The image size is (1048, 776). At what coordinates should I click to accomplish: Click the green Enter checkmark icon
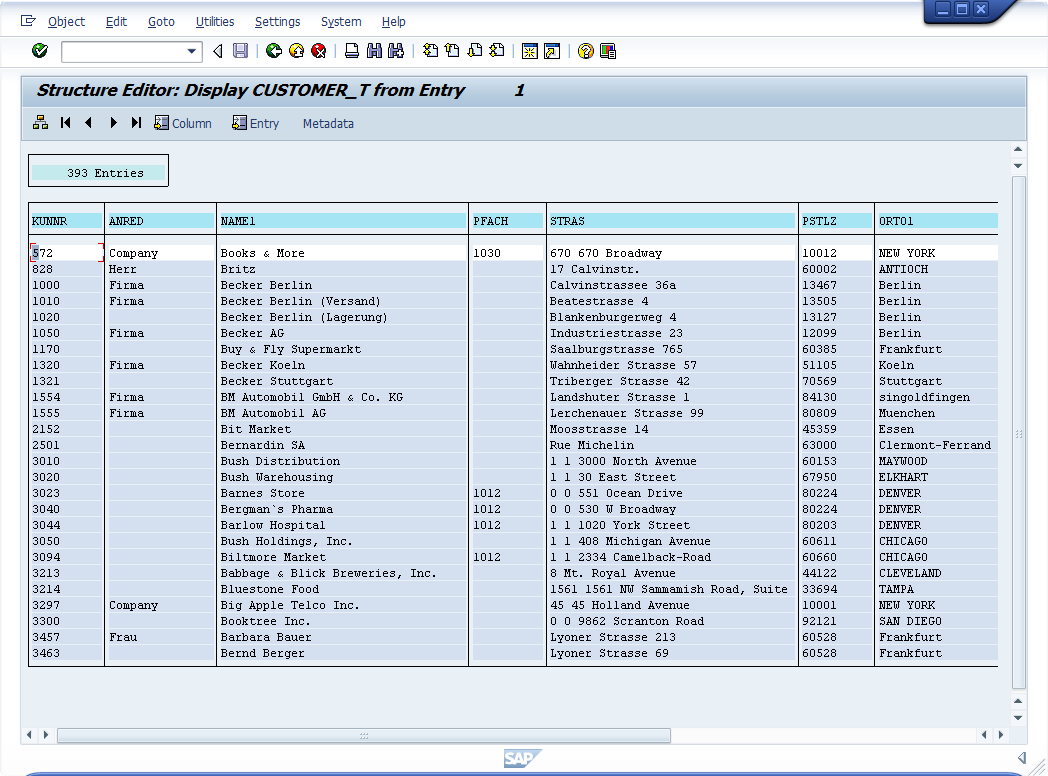[40, 51]
